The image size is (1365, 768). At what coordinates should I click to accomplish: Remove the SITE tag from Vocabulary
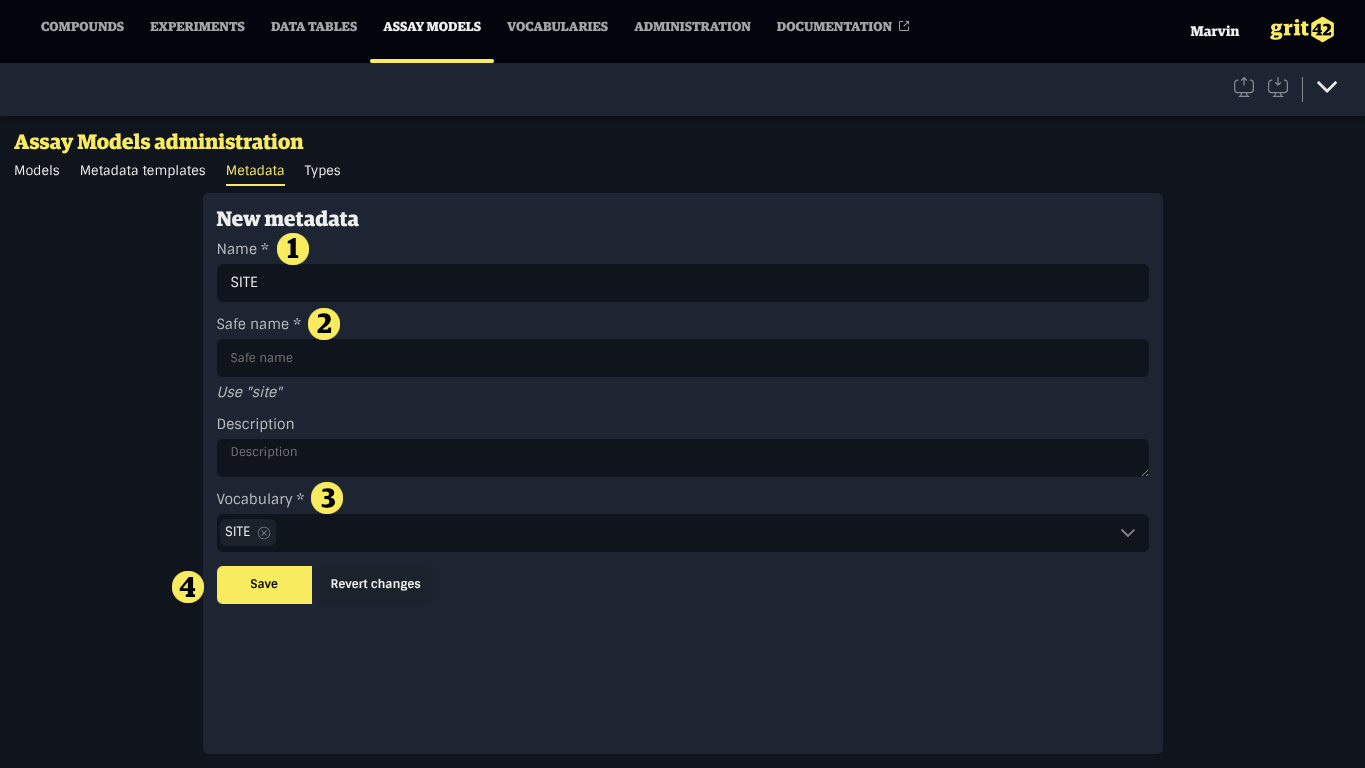point(264,532)
